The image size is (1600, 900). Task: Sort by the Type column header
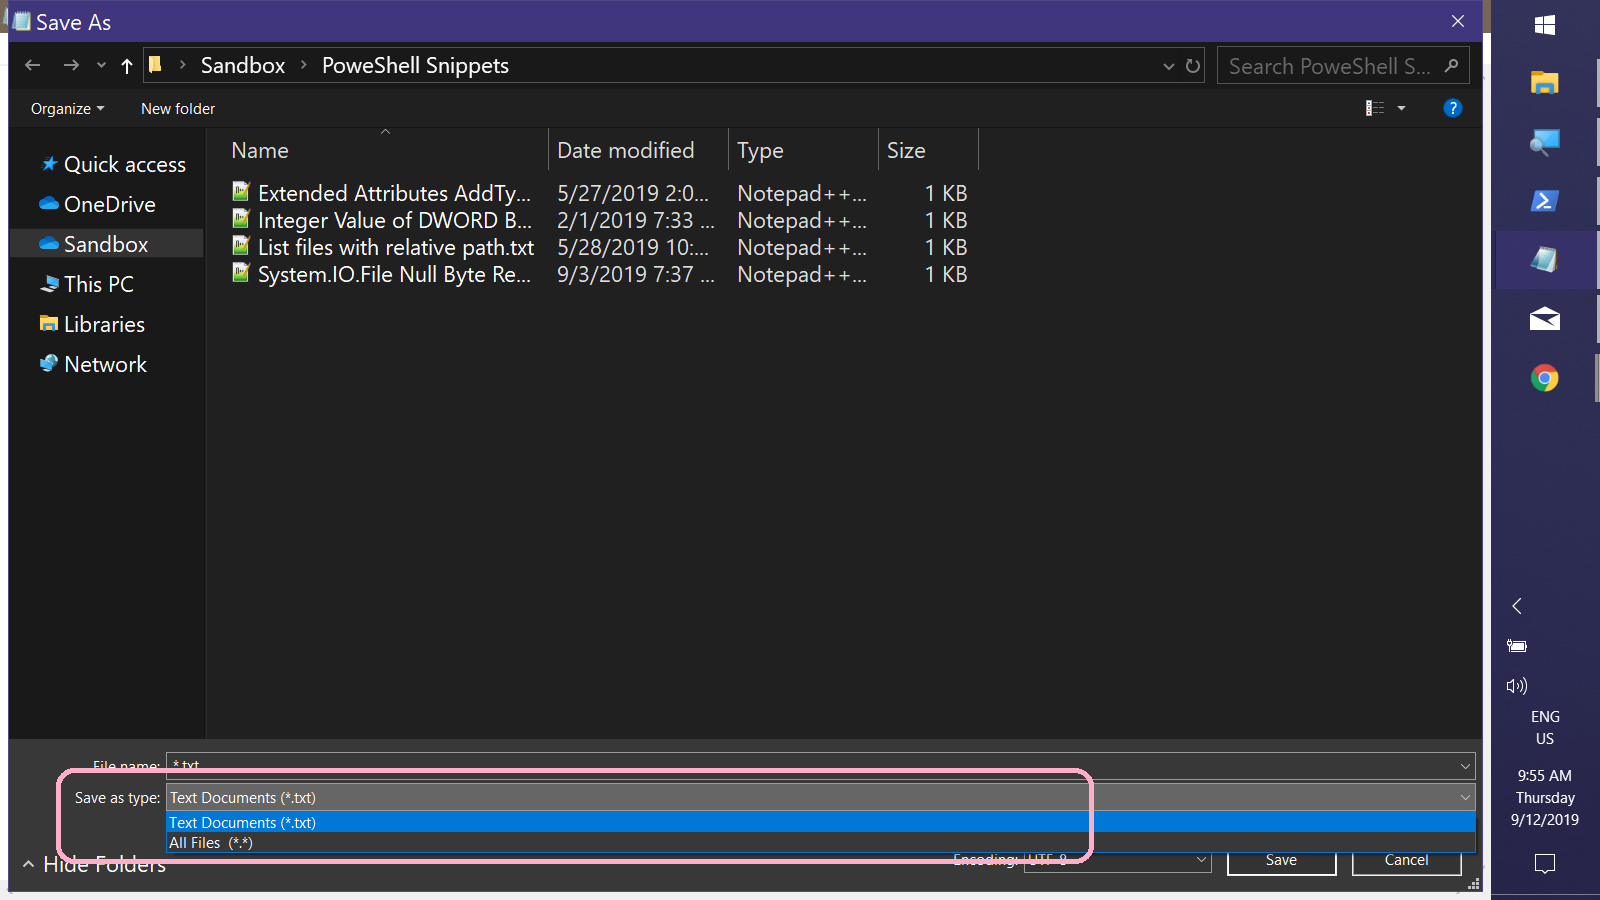click(761, 150)
